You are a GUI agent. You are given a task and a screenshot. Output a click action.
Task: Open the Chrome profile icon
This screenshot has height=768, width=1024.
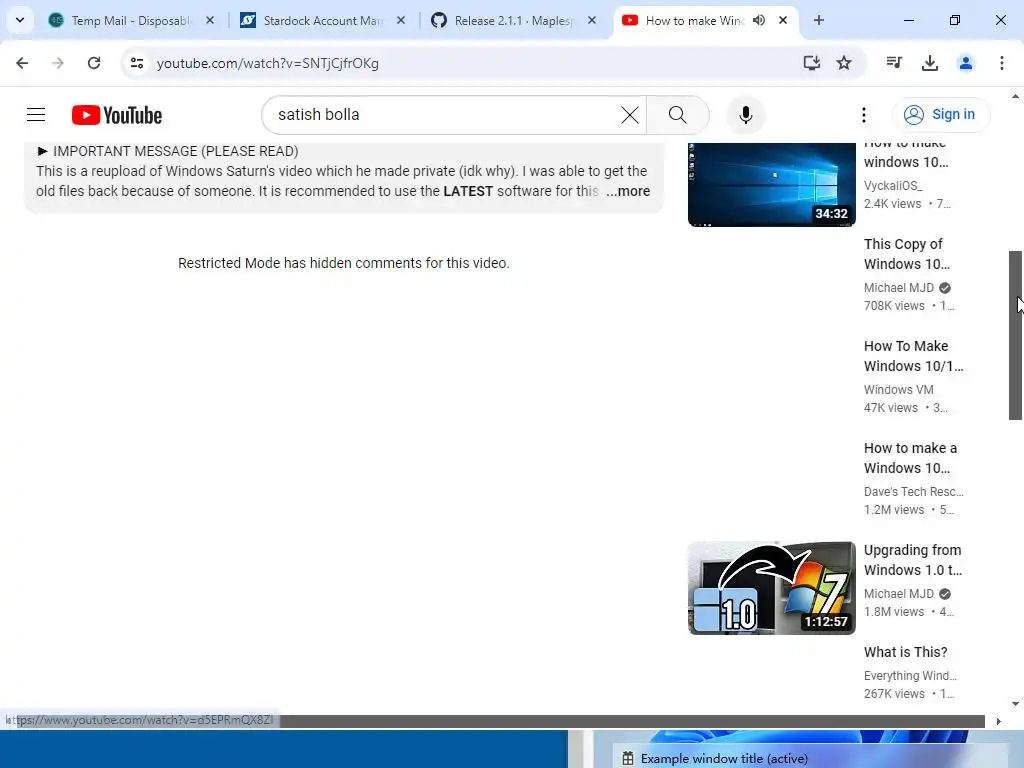[965, 63]
